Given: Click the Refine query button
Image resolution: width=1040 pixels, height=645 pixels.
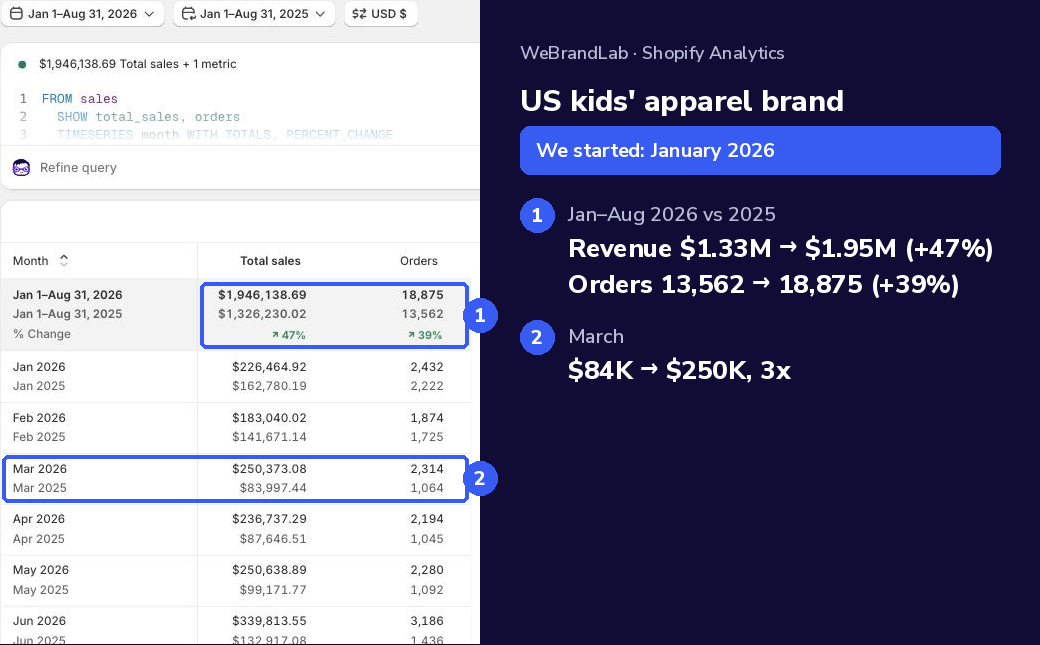Looking at the screenshot, I should 78,167.
